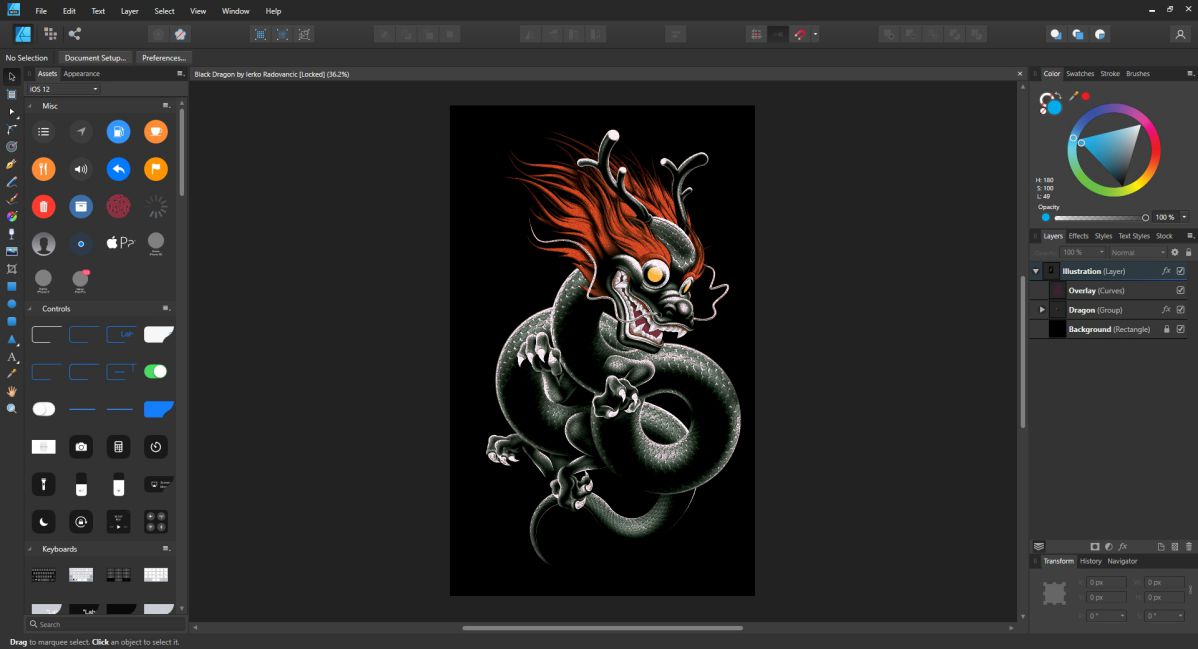This screenshot has height=649, width=1198.
Task: Hide the Dragon group layer
Action: click(x=1180, y=310)
